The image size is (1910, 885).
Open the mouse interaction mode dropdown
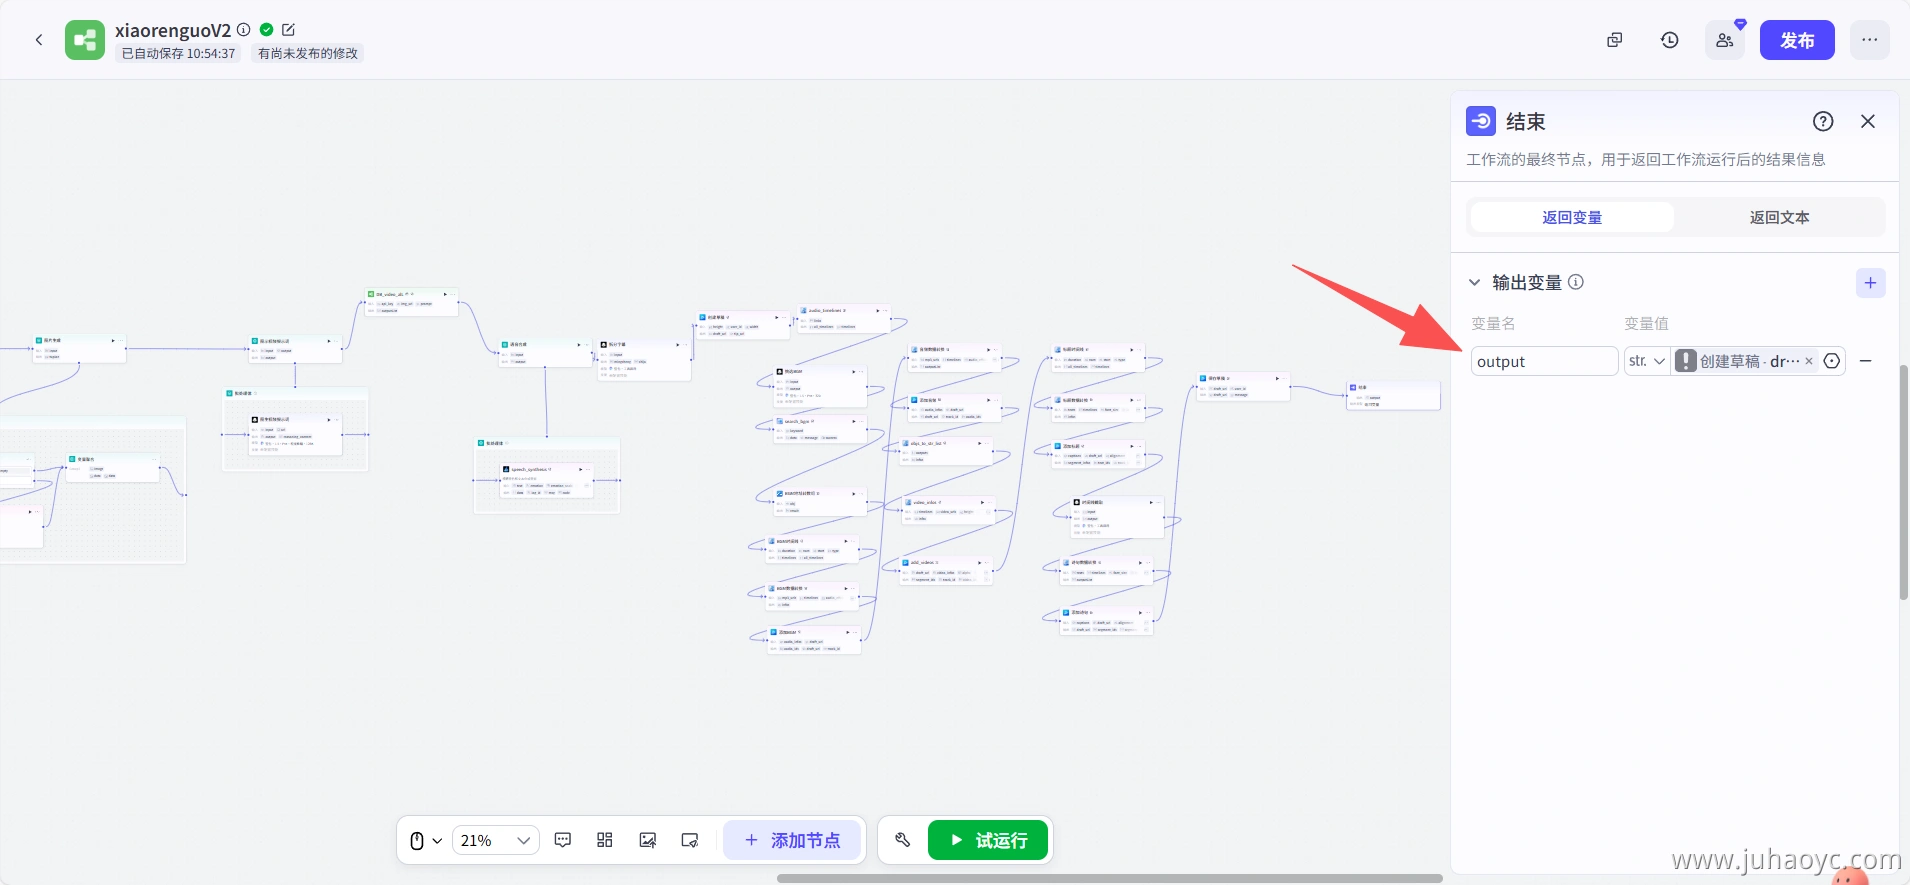[426, 840]
